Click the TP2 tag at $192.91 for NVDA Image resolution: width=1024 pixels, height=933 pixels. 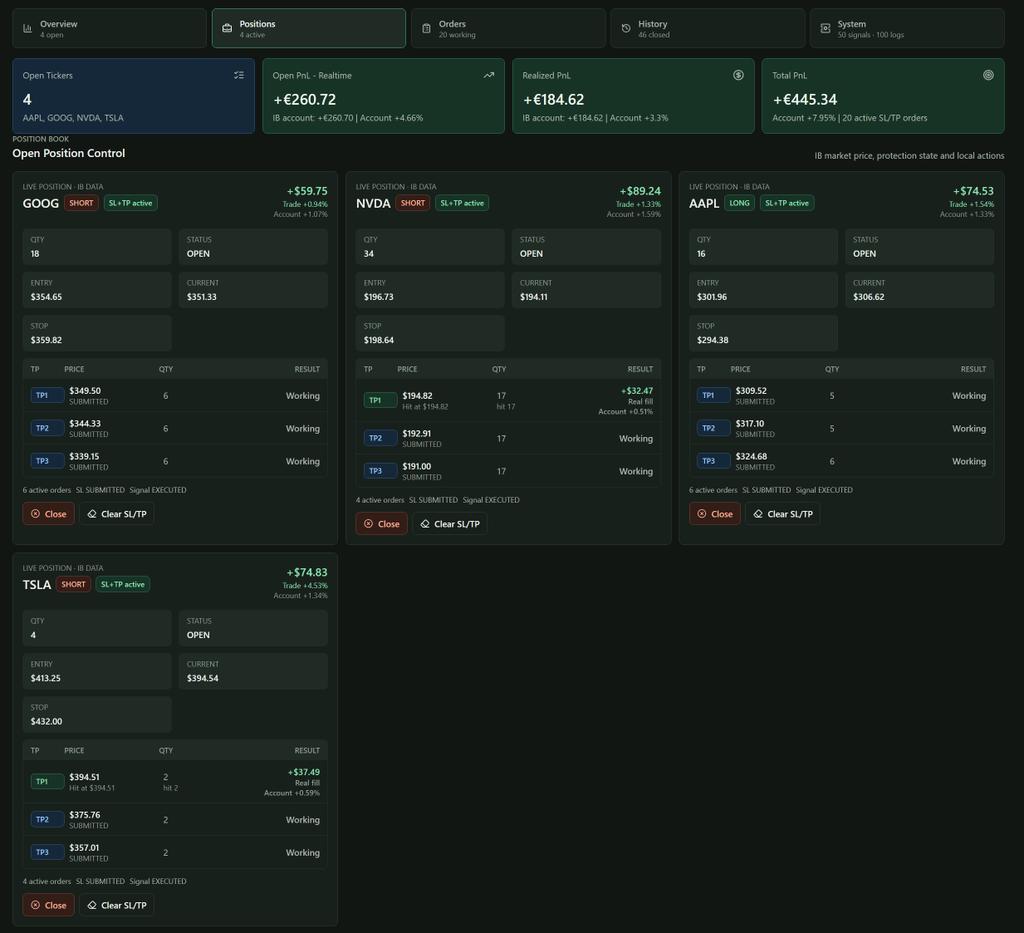380,438
